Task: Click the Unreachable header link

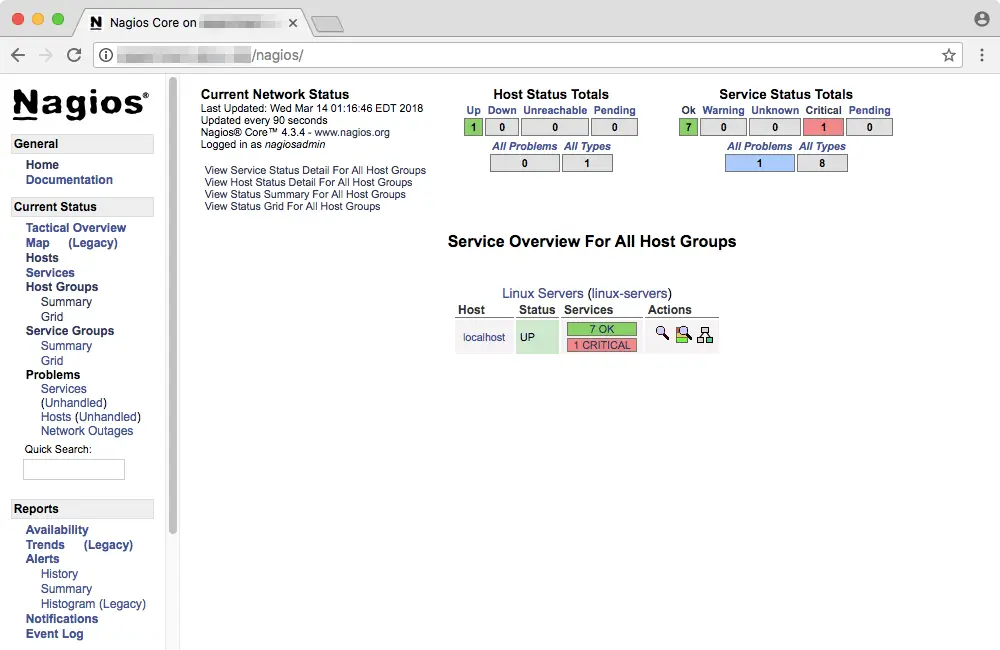Action: [x=555, y=110]
